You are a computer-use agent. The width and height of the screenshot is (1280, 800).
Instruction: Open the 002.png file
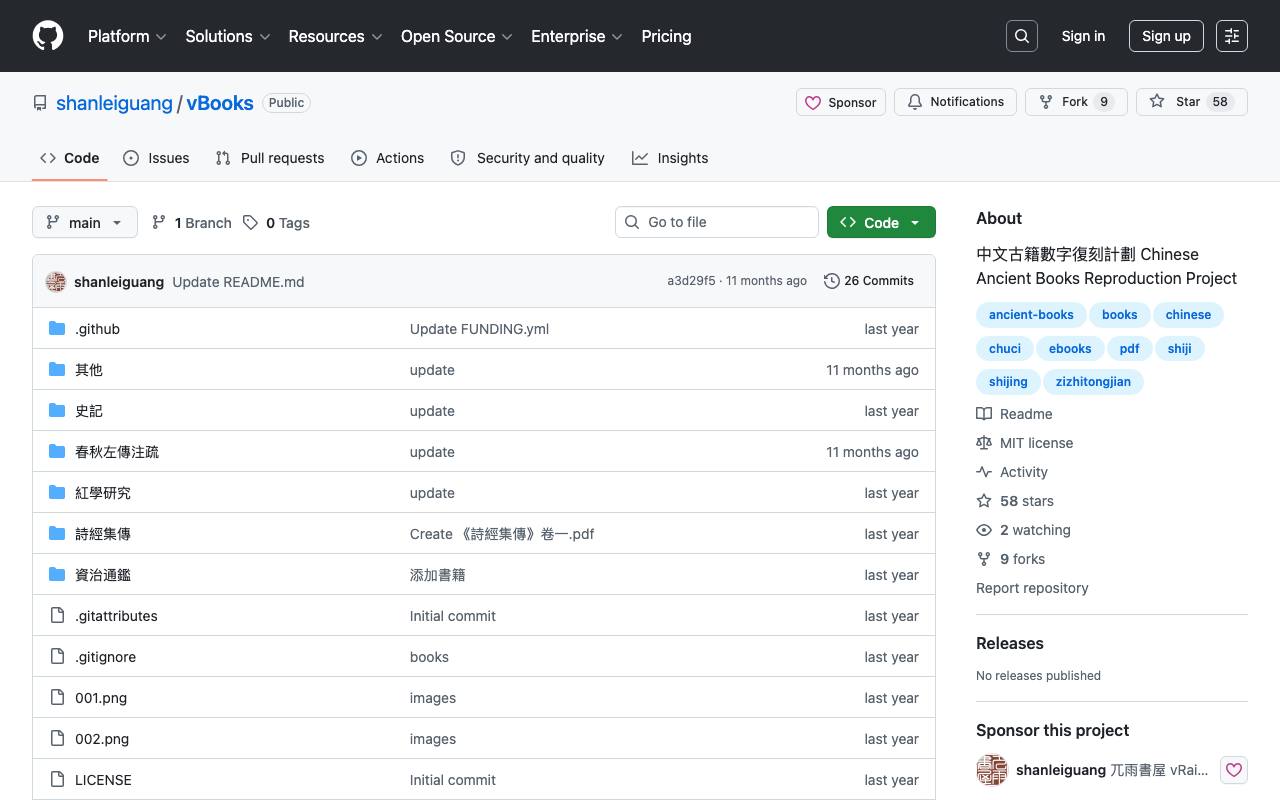tap(102, 739)
